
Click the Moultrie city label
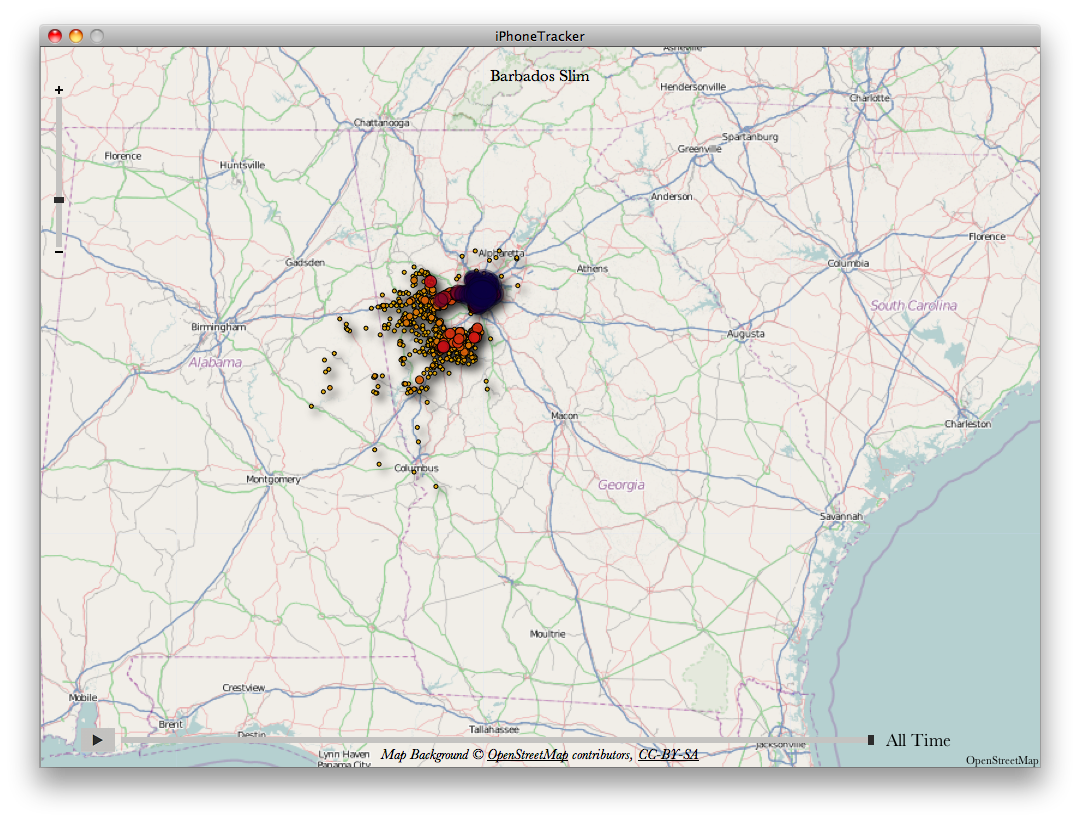(548, 634)
